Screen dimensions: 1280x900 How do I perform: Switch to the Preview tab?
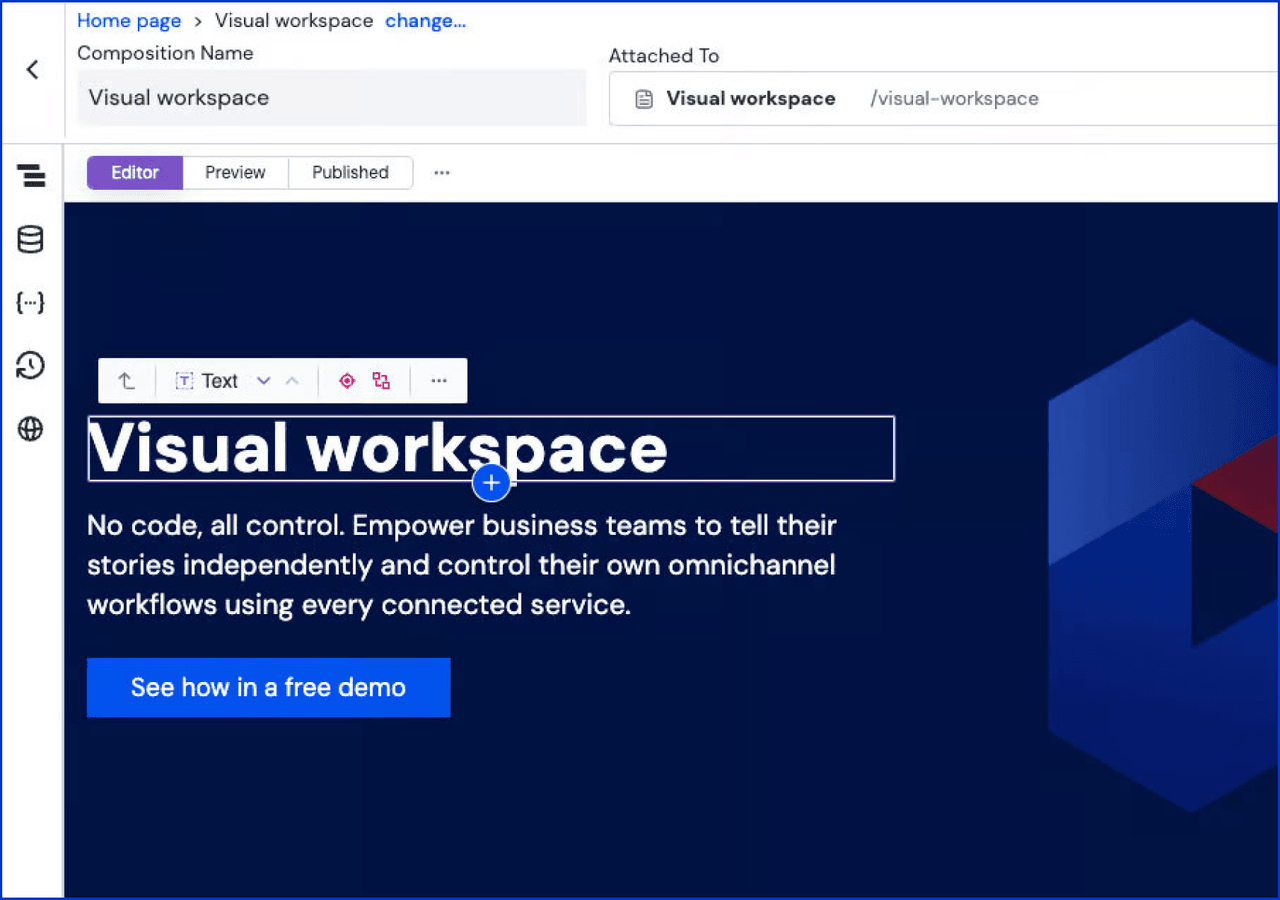click(235, 172)
